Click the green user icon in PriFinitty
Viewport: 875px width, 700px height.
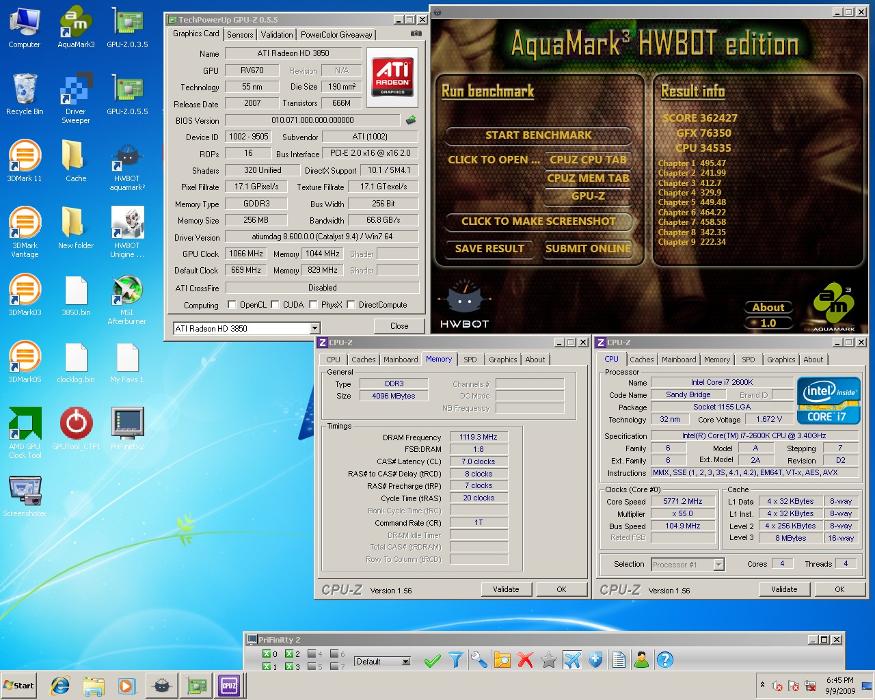(x=641, y=661)
